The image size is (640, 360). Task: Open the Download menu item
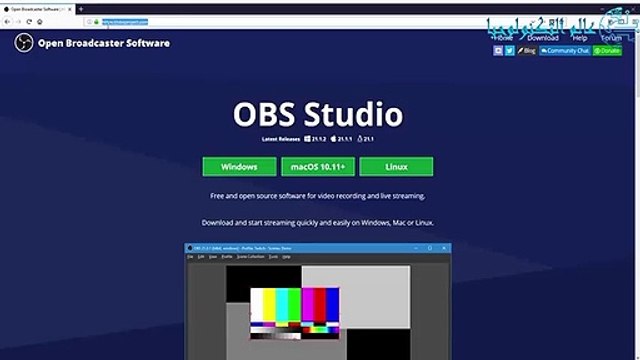click(x=543, y=38)
